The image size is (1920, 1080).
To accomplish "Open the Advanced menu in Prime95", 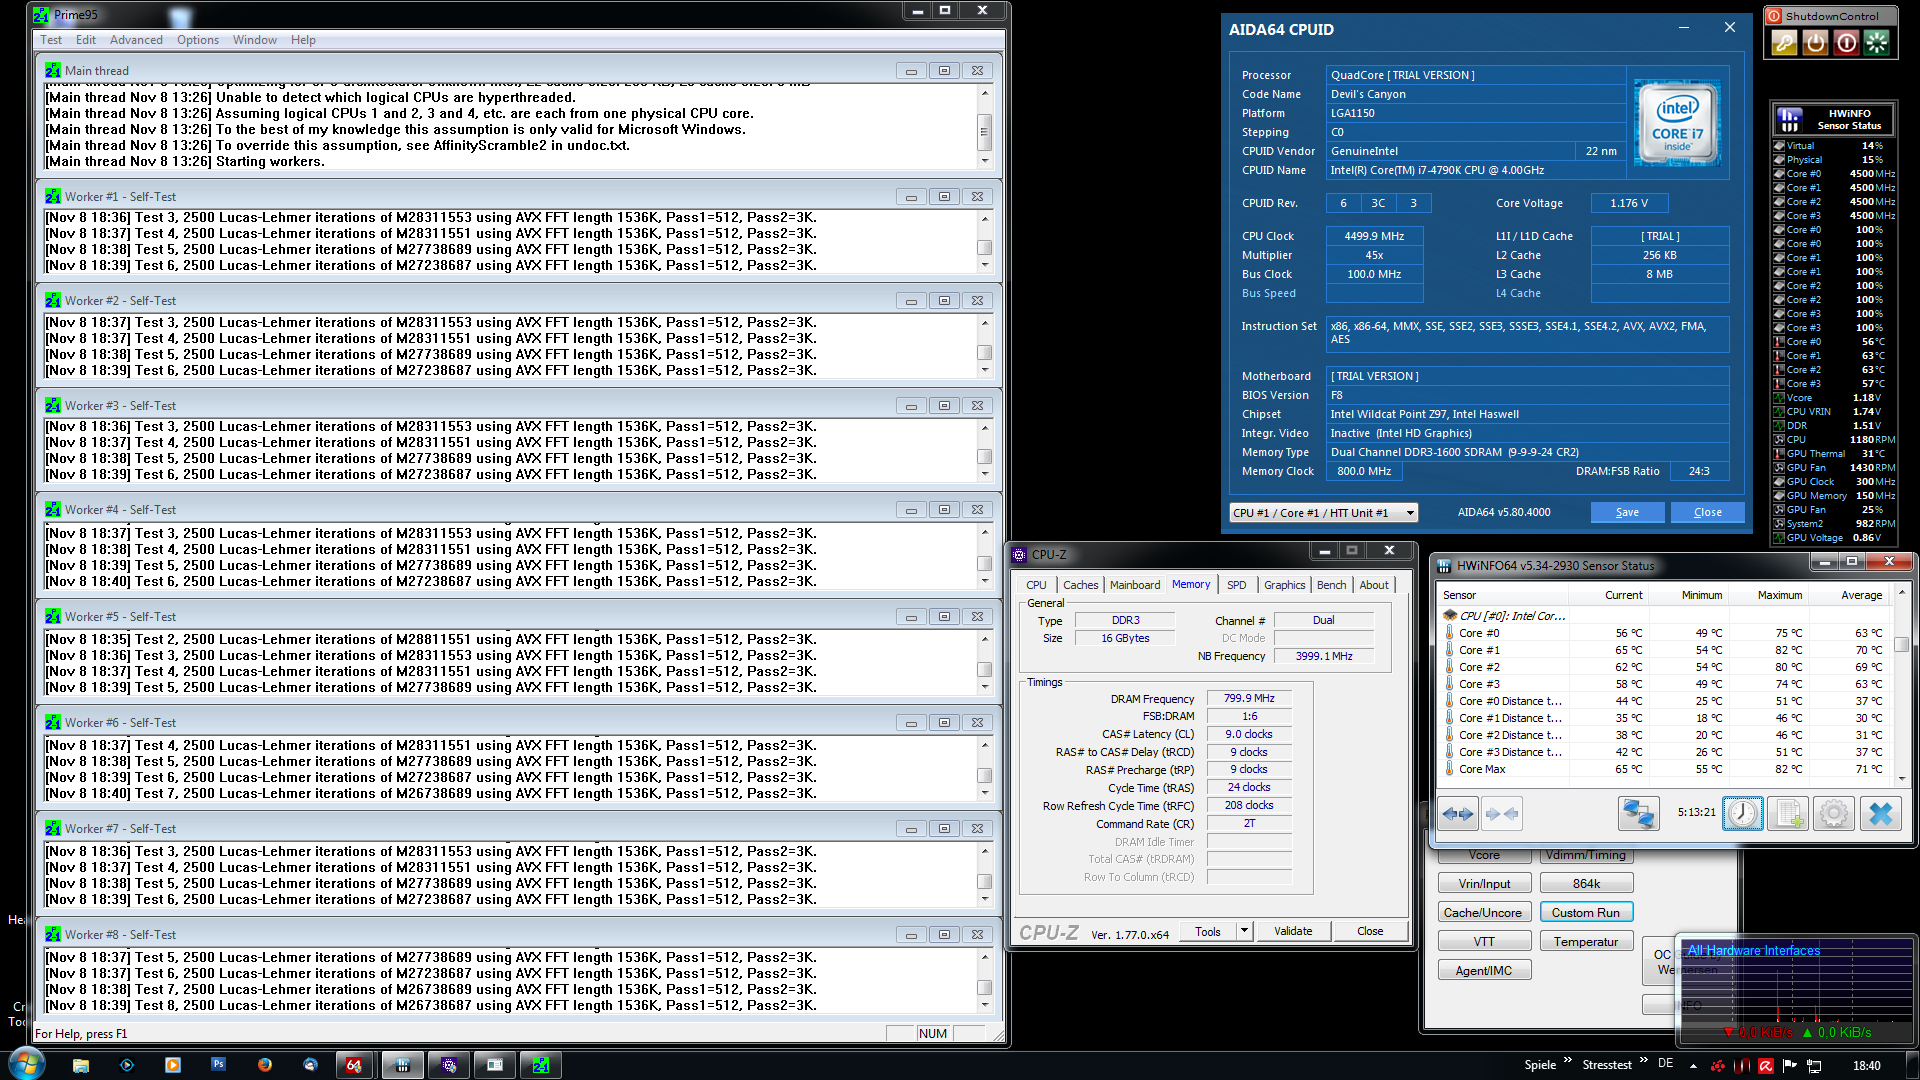I will pyautogui.click(x=136, y=40).
